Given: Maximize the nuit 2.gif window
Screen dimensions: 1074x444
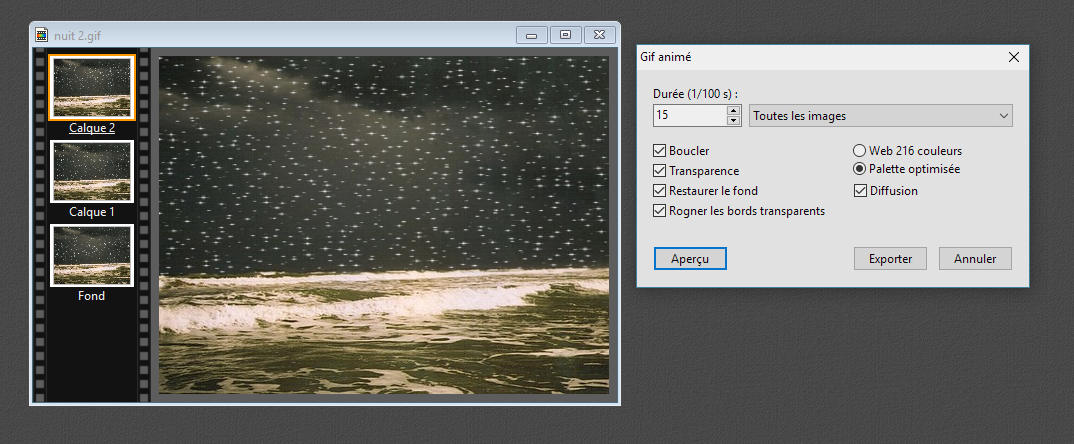Looking at the screenshot, I should pyautogui.click(x=565, y=35).
